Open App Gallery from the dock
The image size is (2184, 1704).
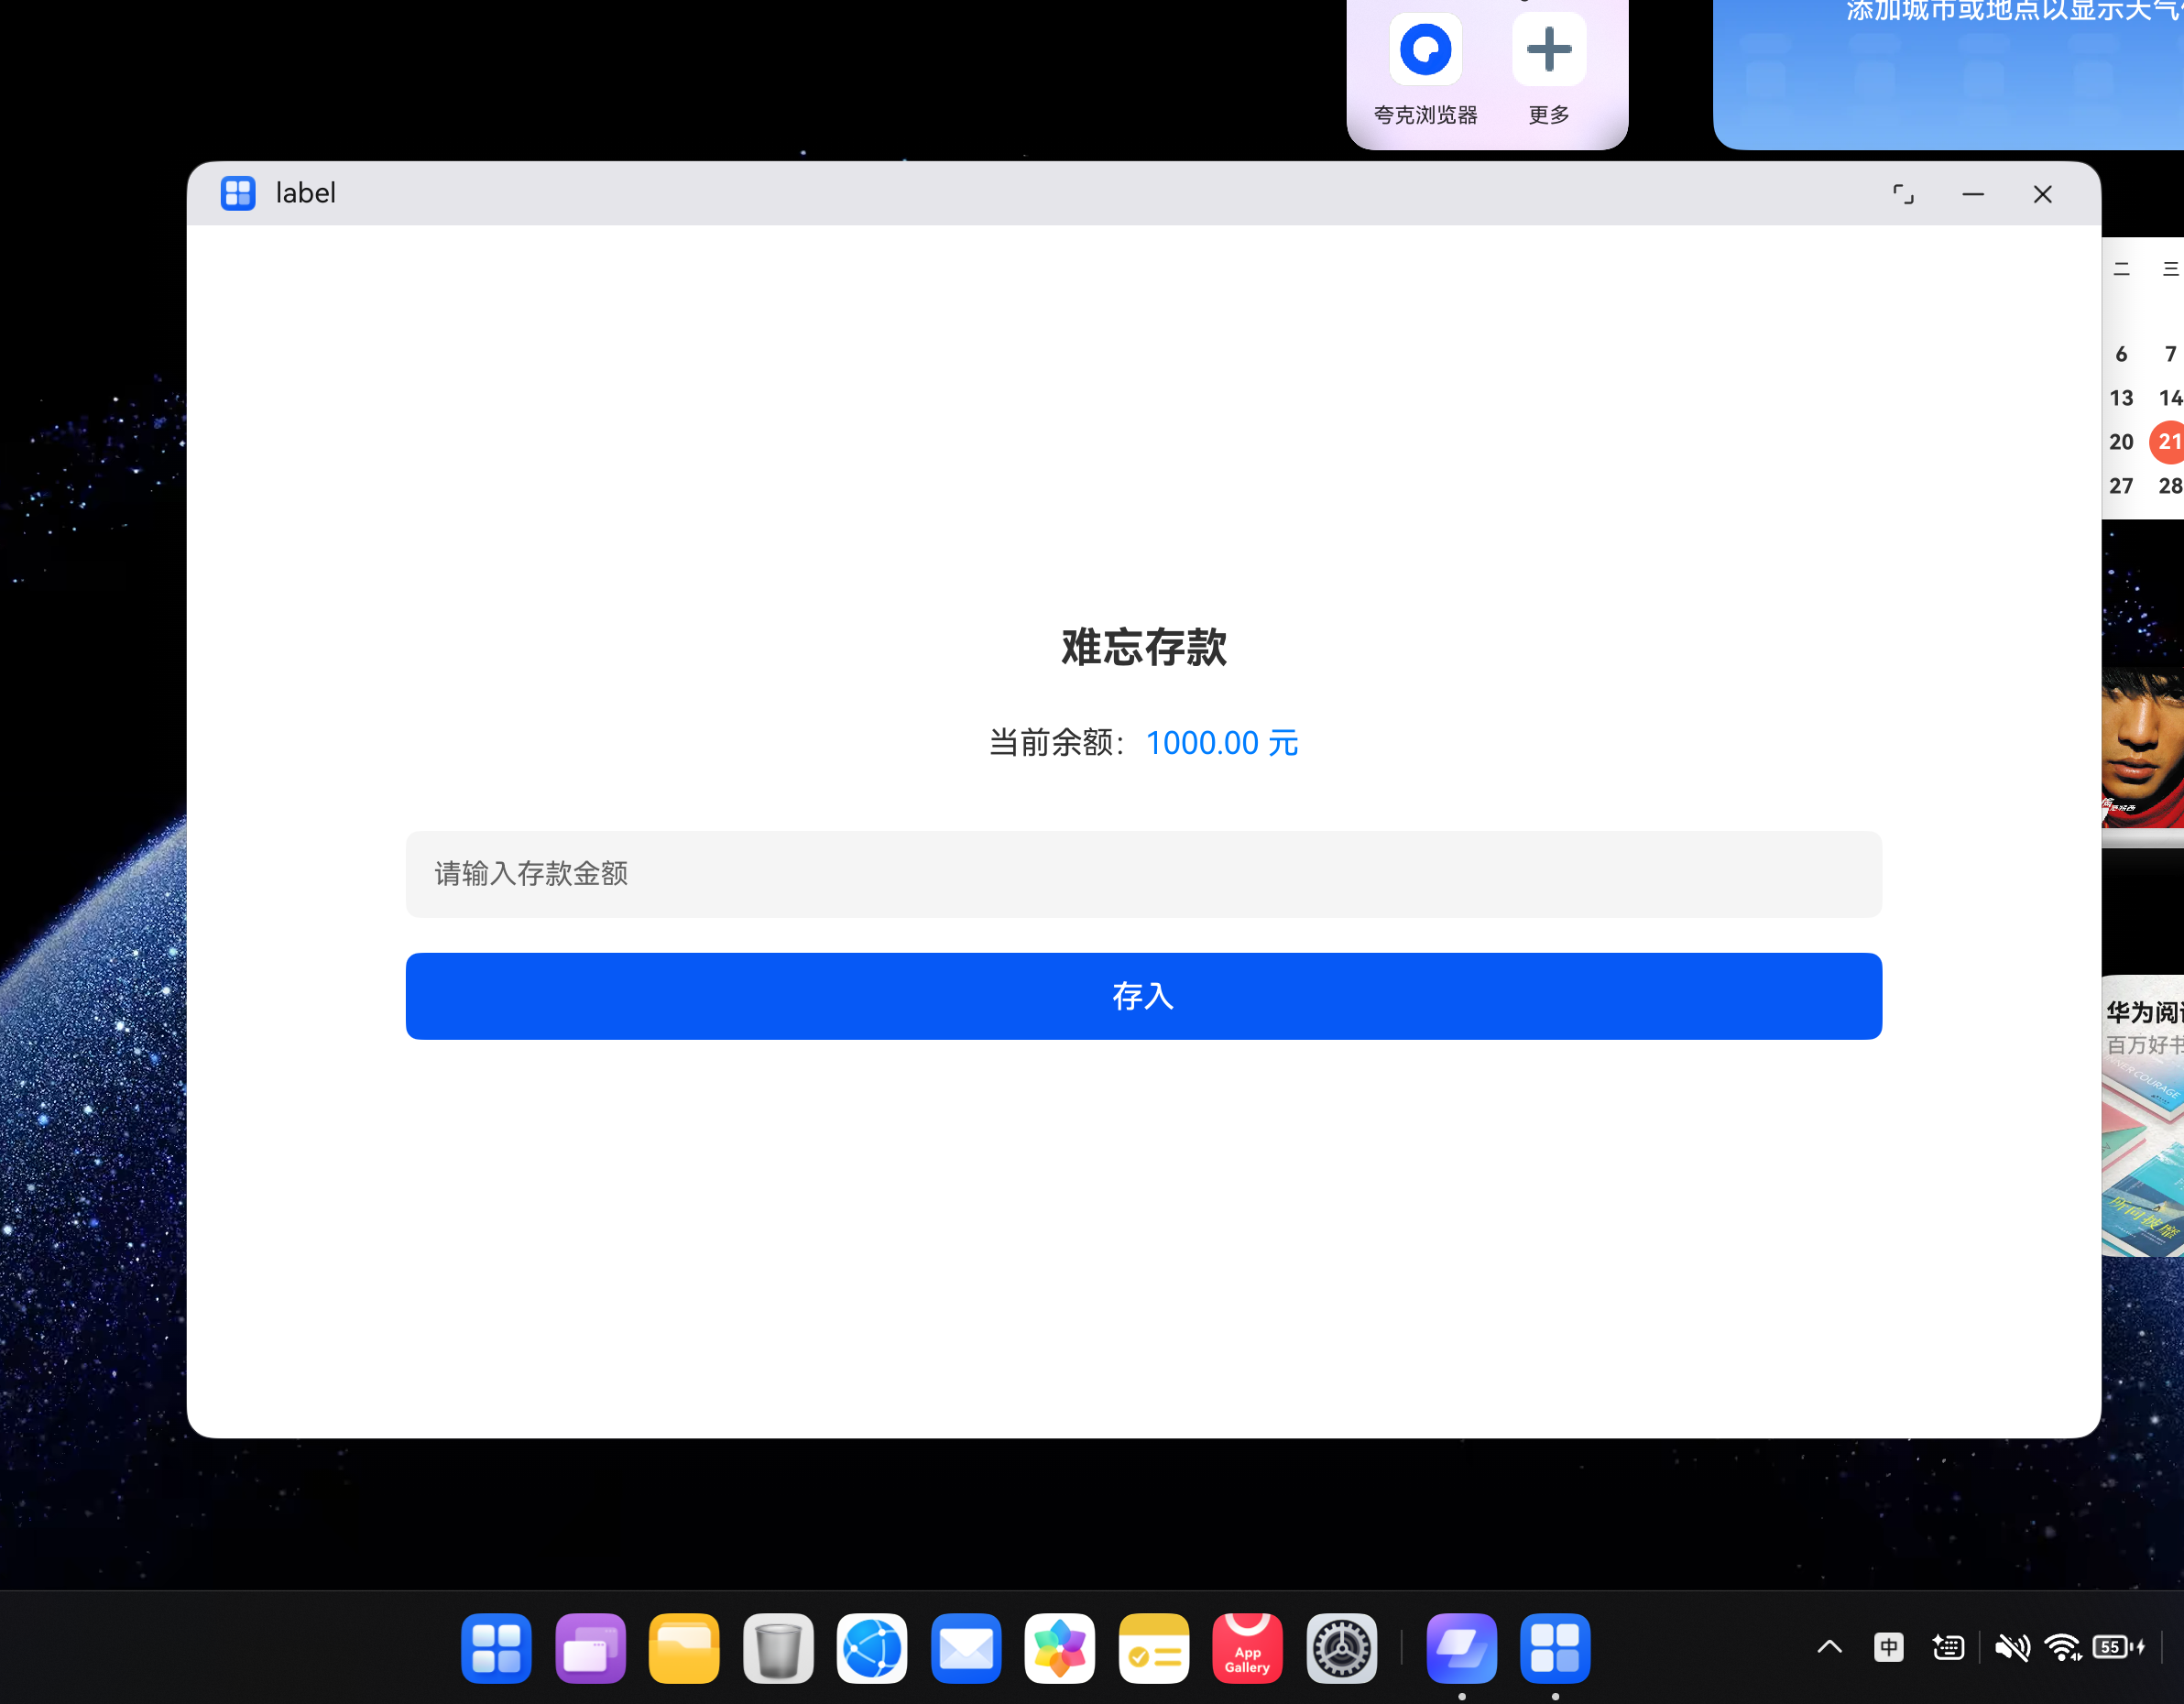pyautogui.click(x=1247, y=1648)
